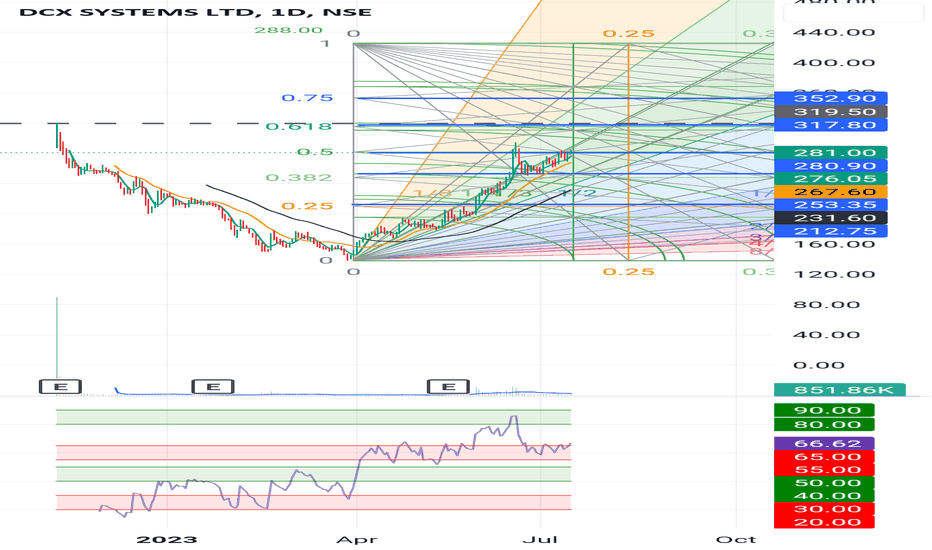Click the earliest earnings E marker
This screenshot has width=932, height=550.
pyautogui.click(x=60, y=387)
